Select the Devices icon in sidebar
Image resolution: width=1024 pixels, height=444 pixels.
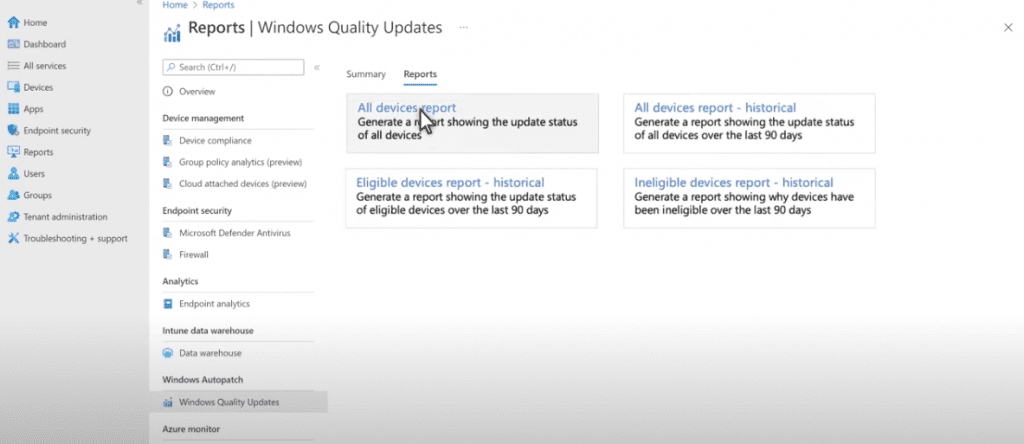click(13, 87)
